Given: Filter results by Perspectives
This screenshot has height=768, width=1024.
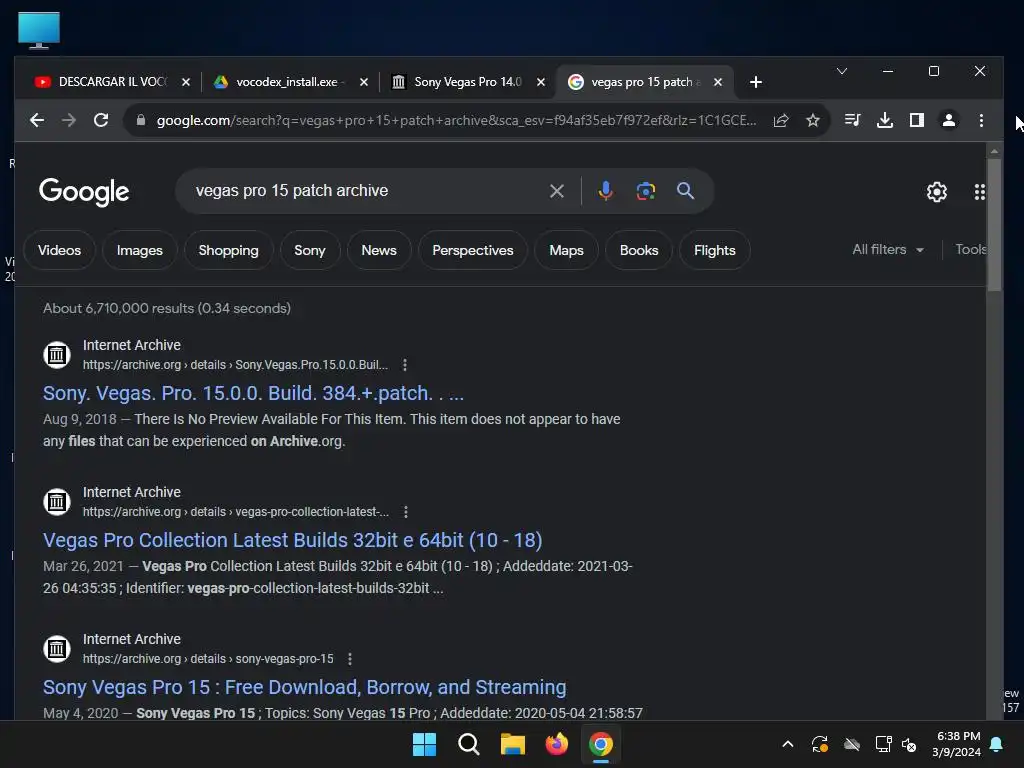Looking at the screenshot, I should 473,250.
